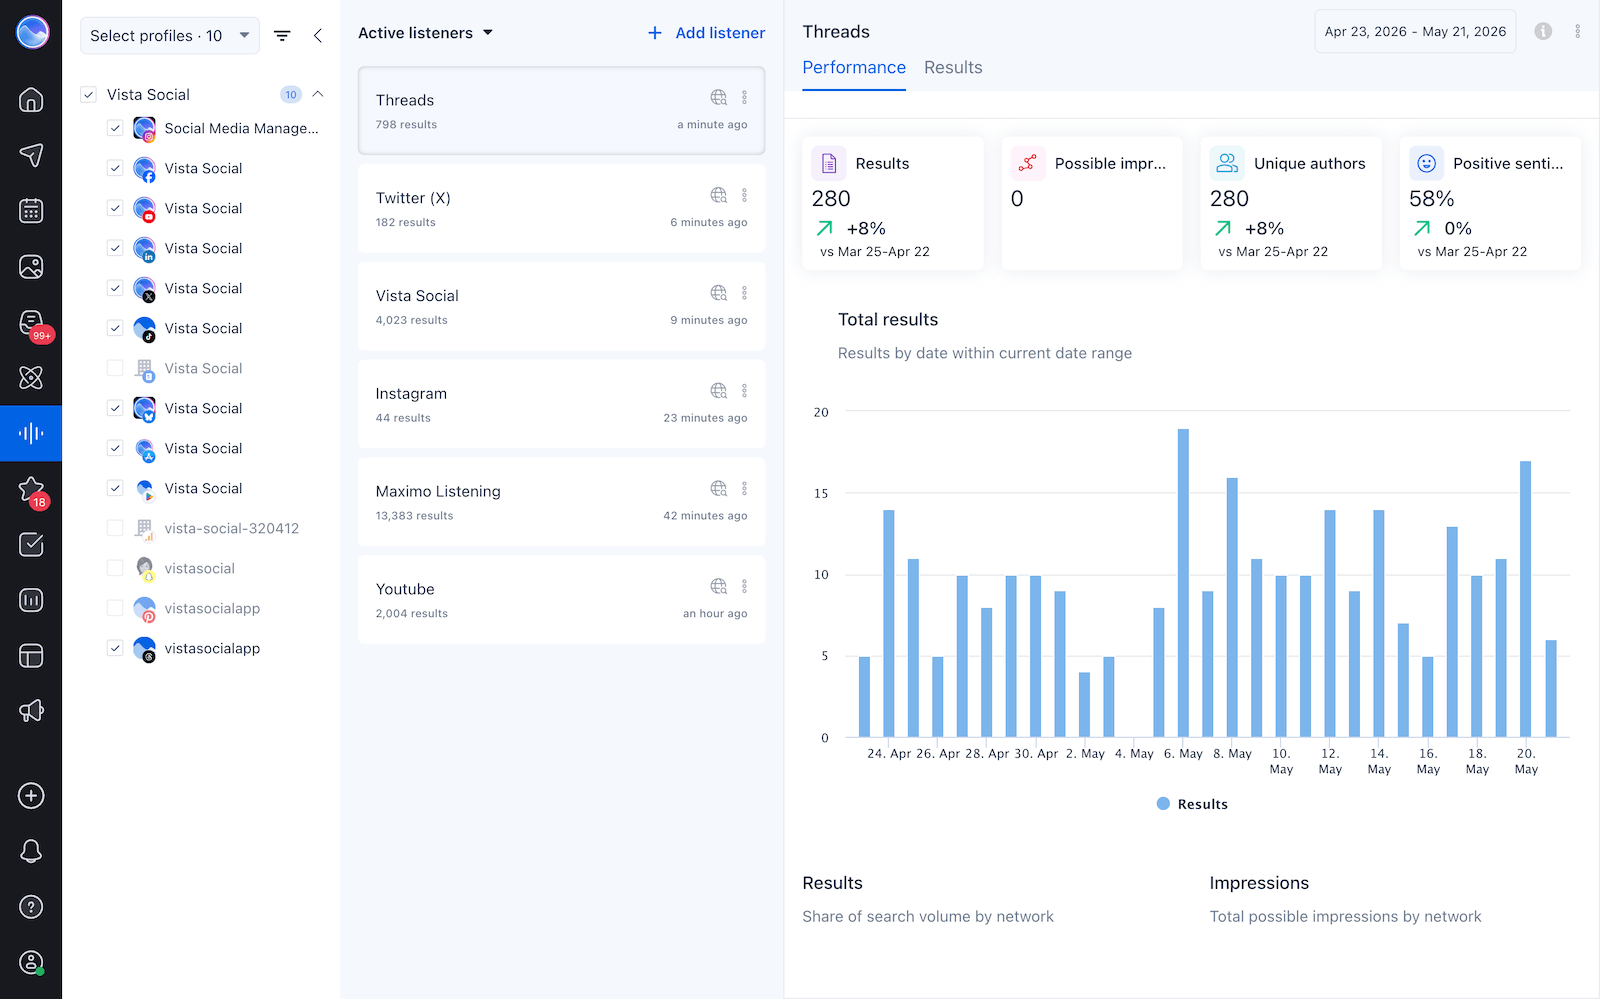1600x999 pixels.
Task: Open the Threads listener card
Action: point(561,111)
